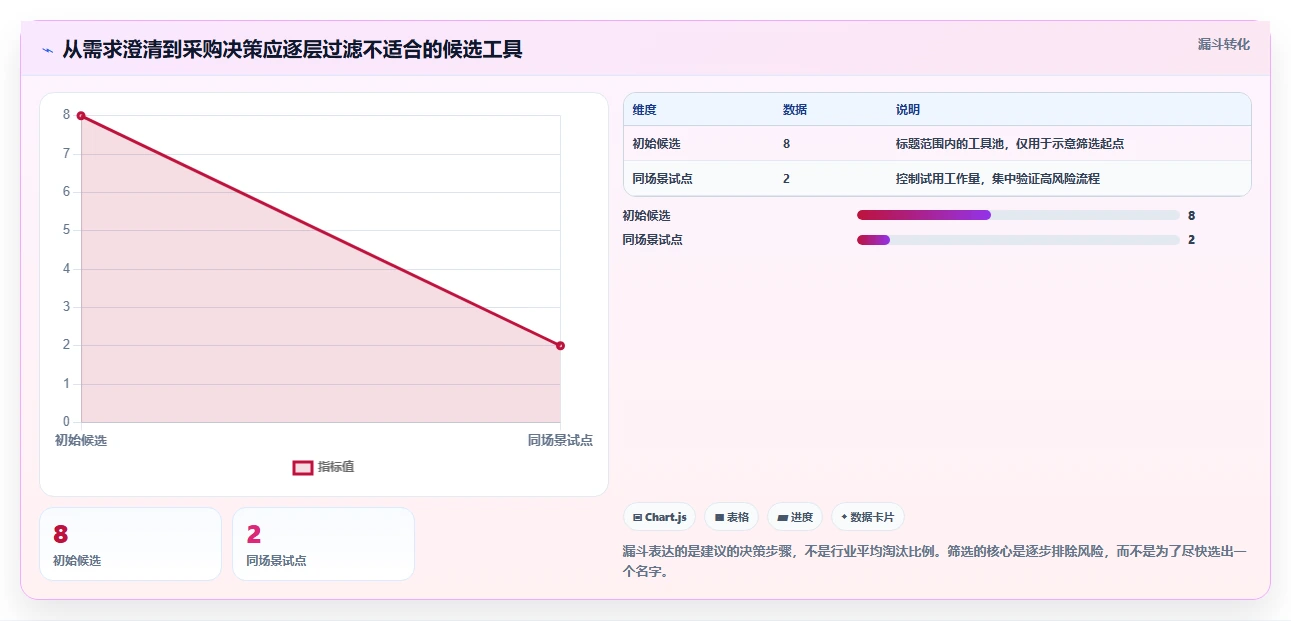Select the 表格 tag chip
1291x621 pixels.
click(731, 517)
